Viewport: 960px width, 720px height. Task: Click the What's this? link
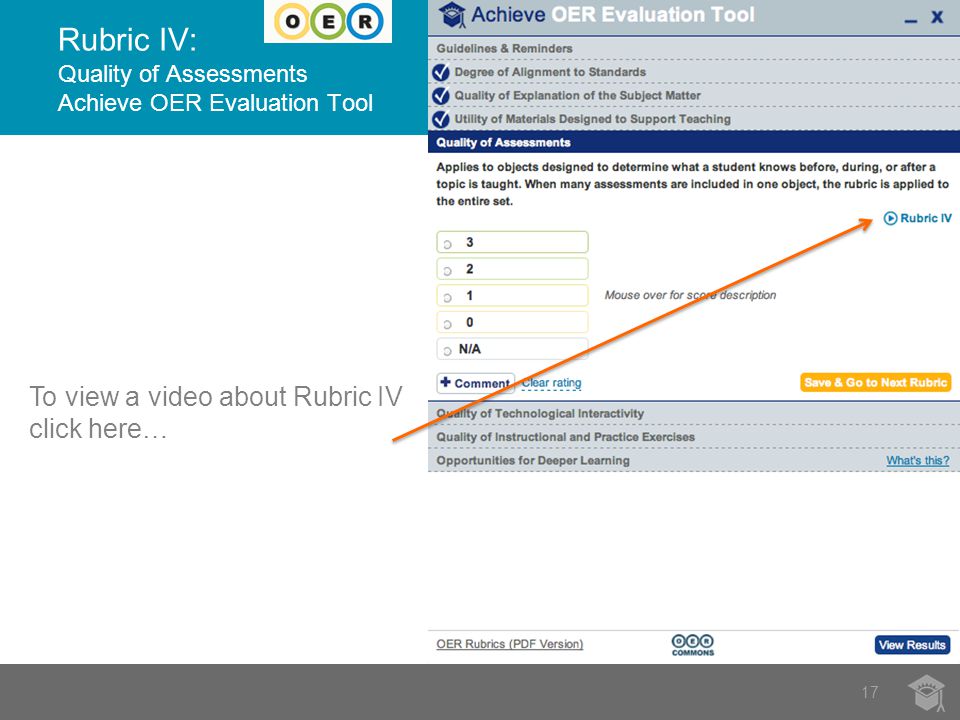918,460
